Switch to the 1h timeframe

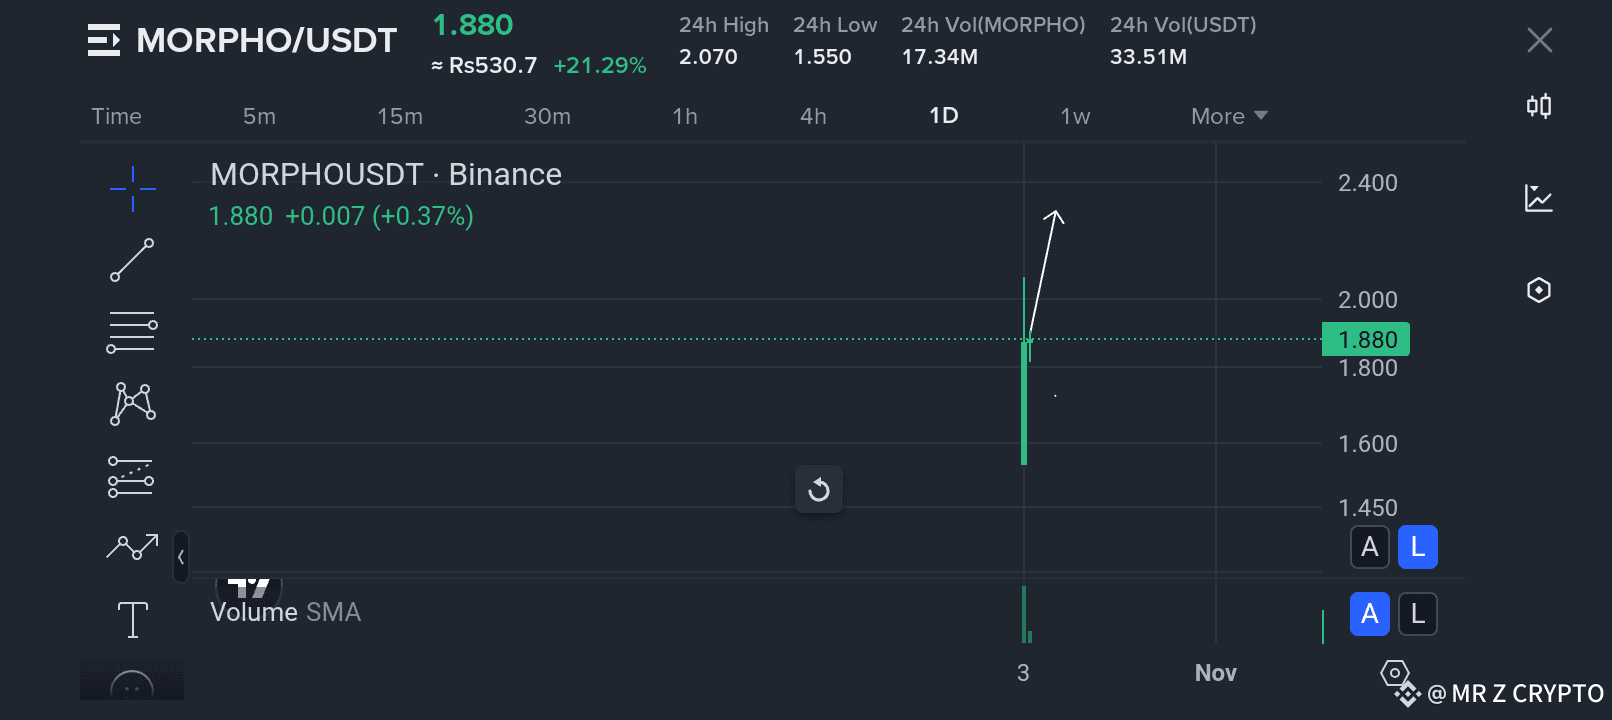pos(685,116)
